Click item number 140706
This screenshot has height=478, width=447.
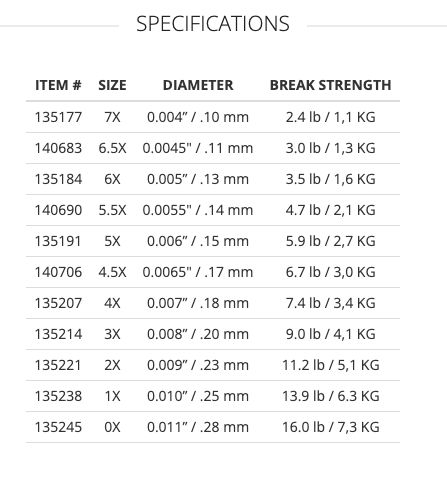[58, 272]
